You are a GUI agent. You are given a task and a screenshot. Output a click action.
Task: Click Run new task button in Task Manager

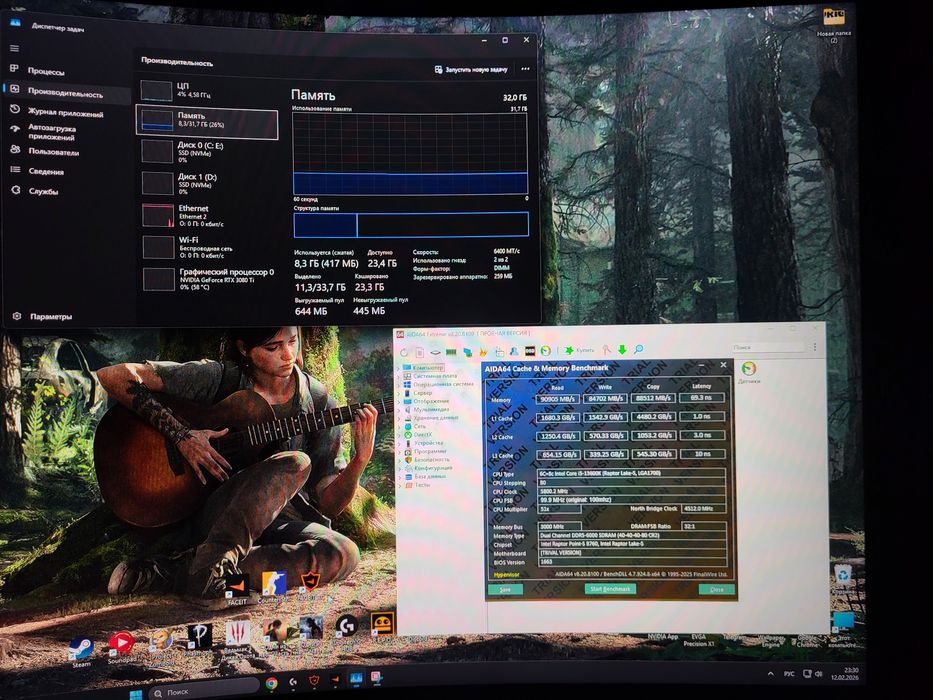471,70
